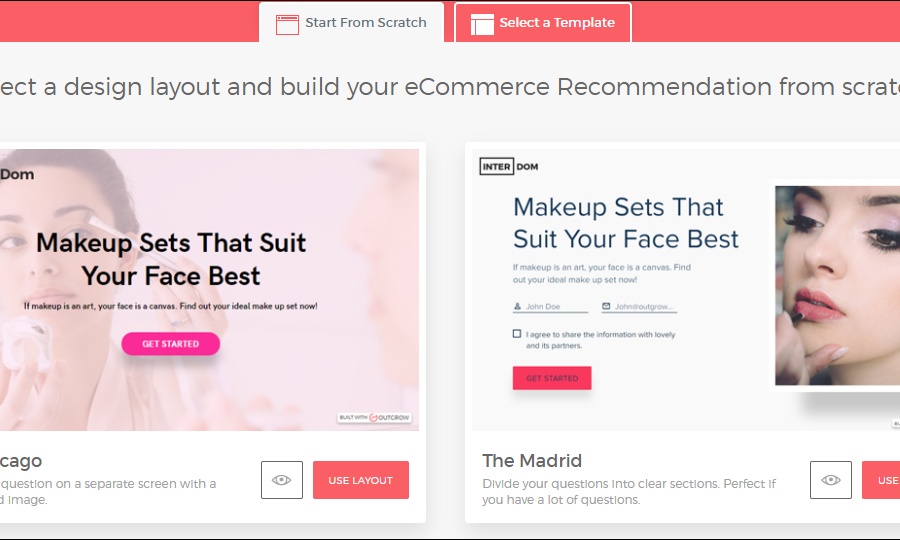Open the Start From Scratch tab
The image size is (900, 540).
[x=351, y=22]
